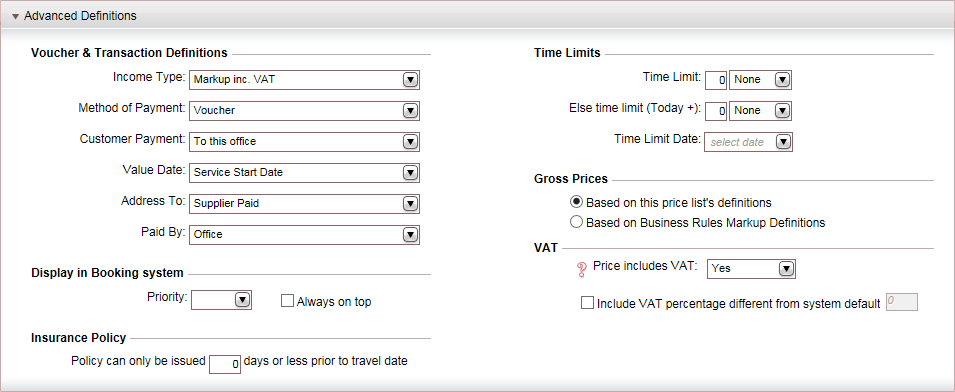Click the red question mark help icon
The image size is (955, 392).
click(x=580, y=270)
